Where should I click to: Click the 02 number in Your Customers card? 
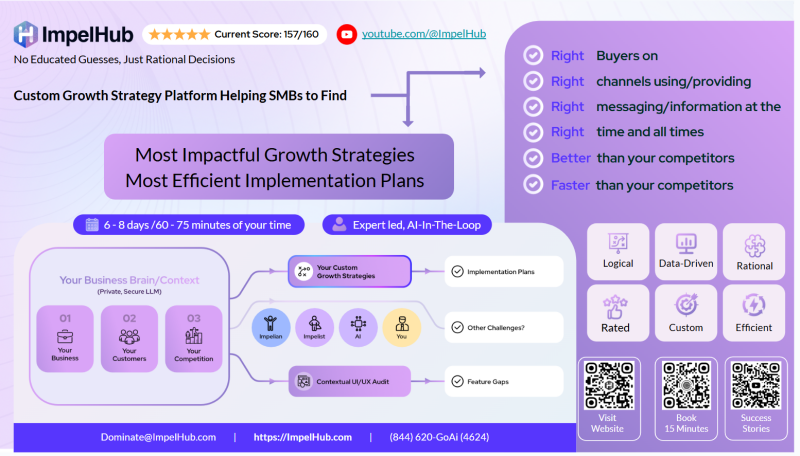click(129, 318)
